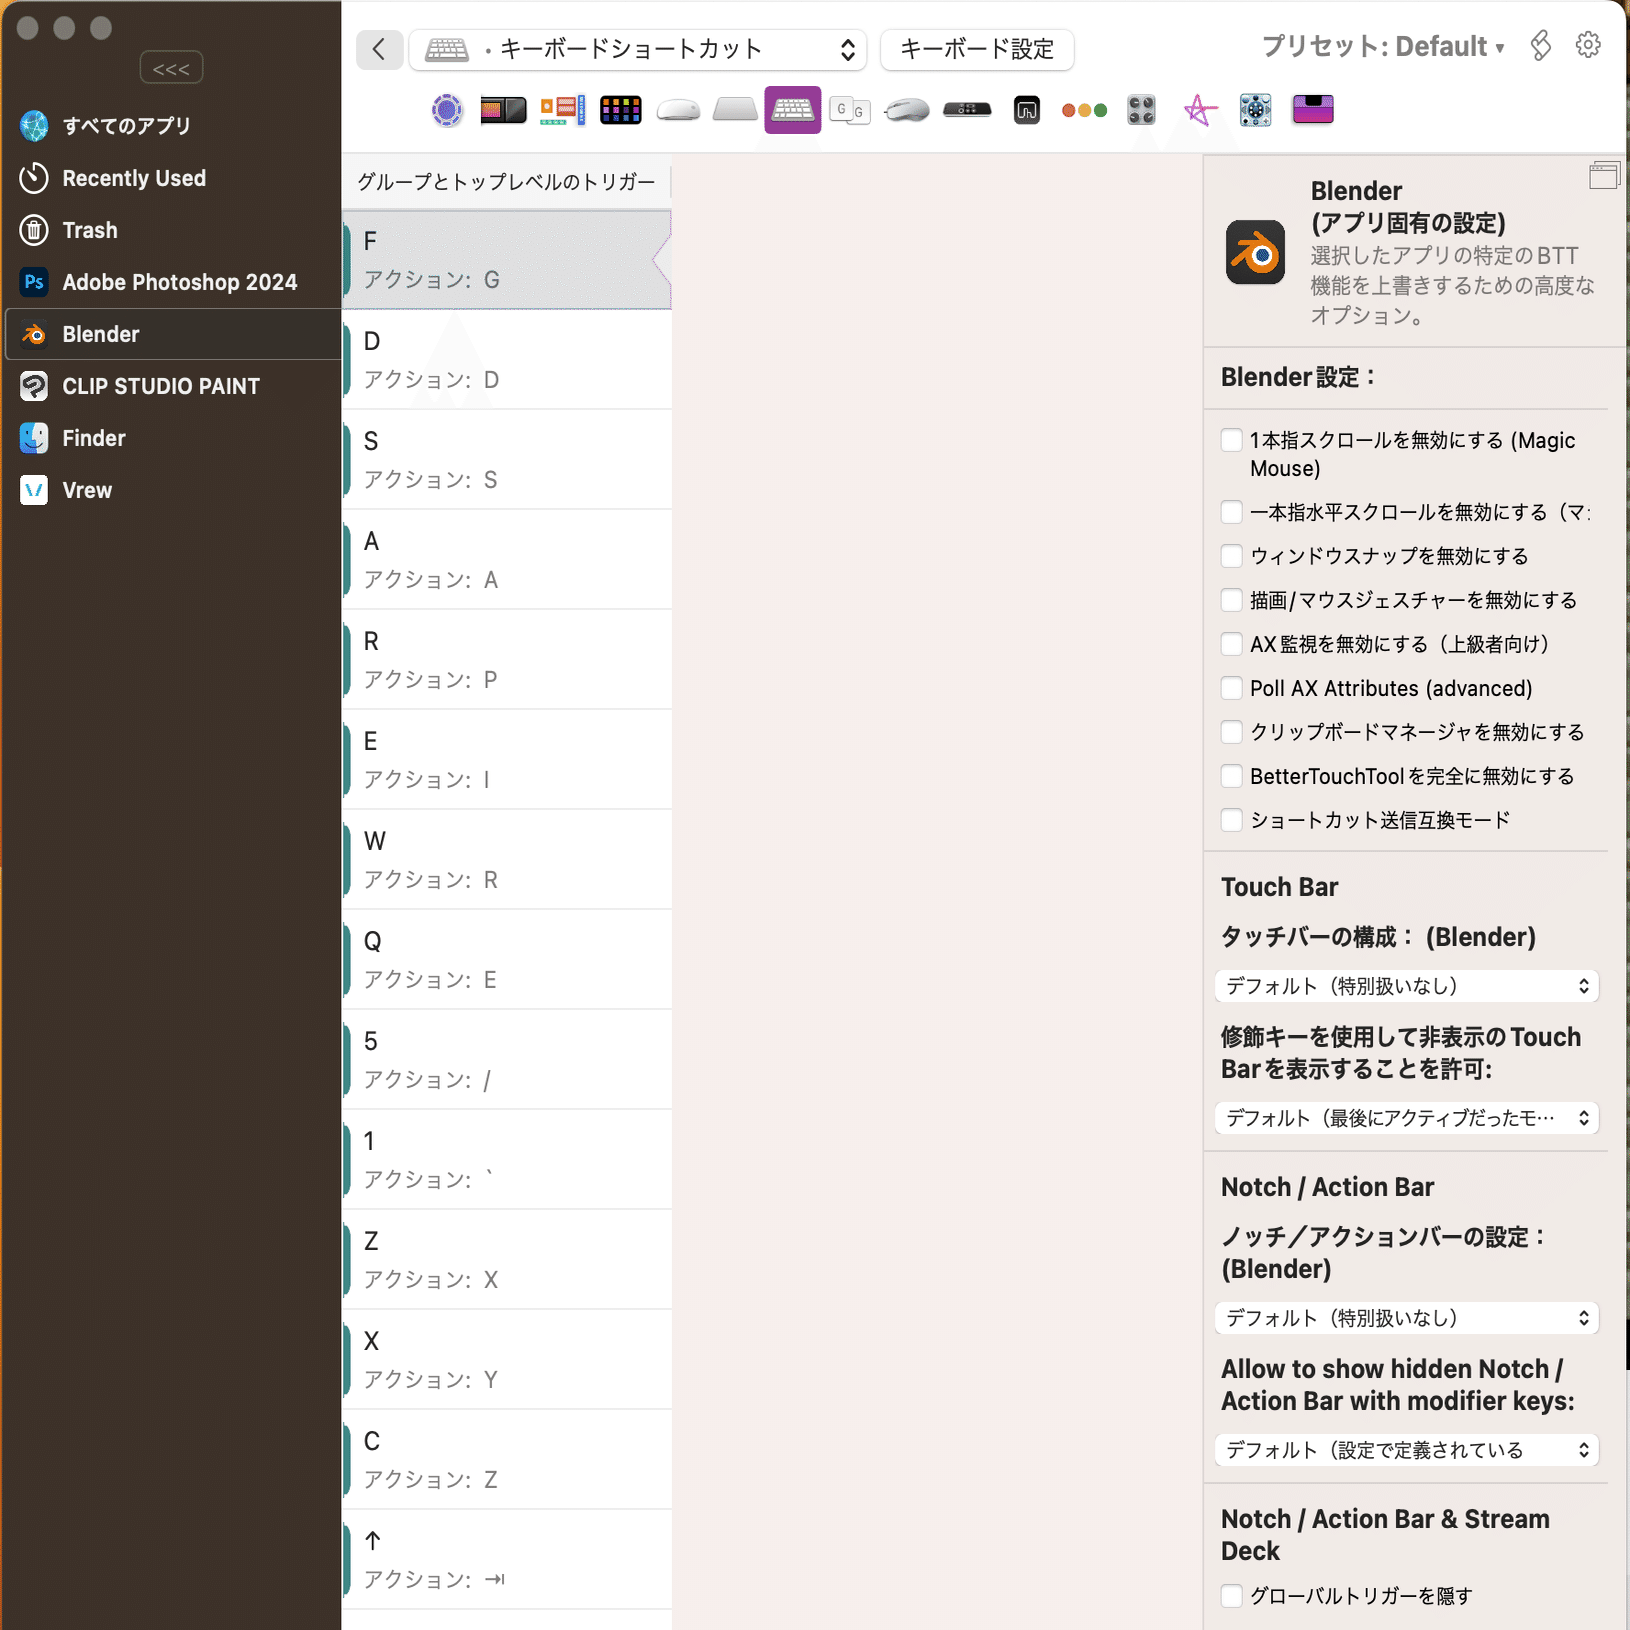Select the S shortcut row with action S
This screenshot has height=1630, width=1630.
(x=507, y=460)
